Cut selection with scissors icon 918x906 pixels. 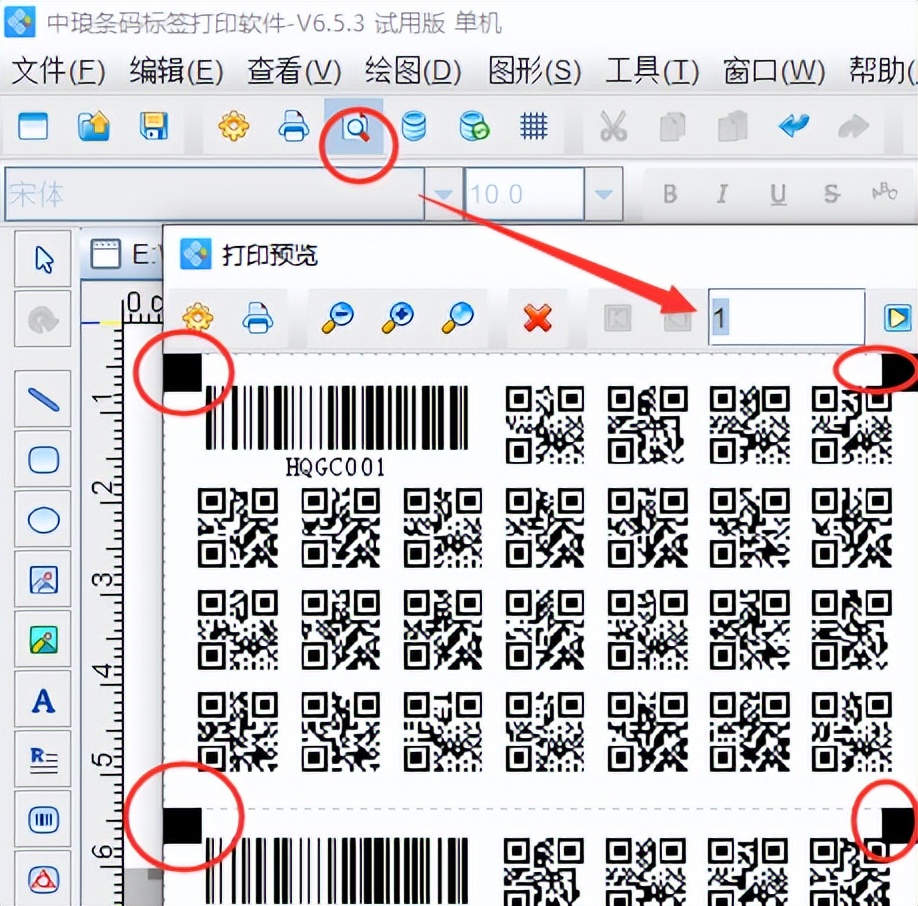[x=613, y=126]
